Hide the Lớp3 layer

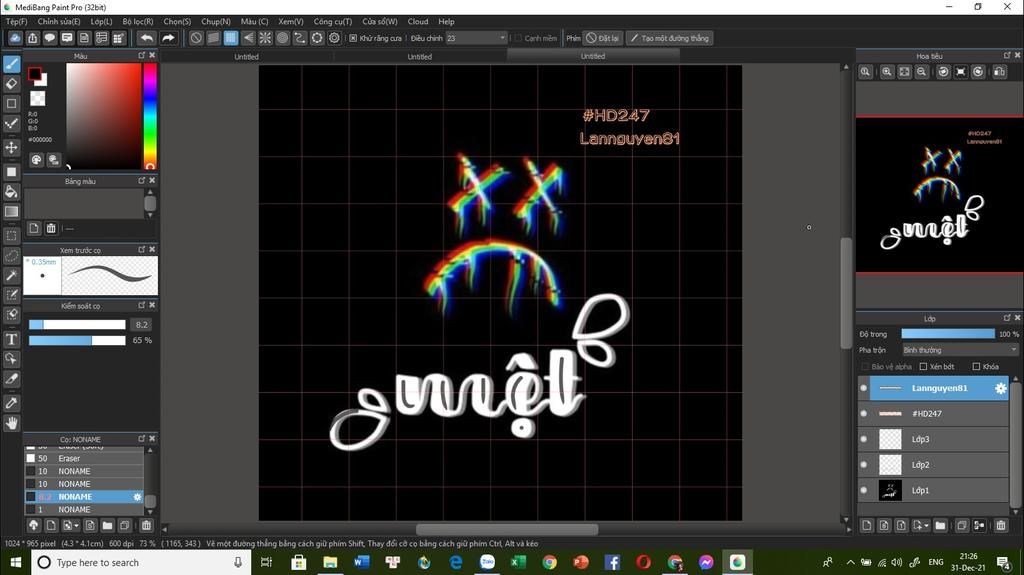864,439
